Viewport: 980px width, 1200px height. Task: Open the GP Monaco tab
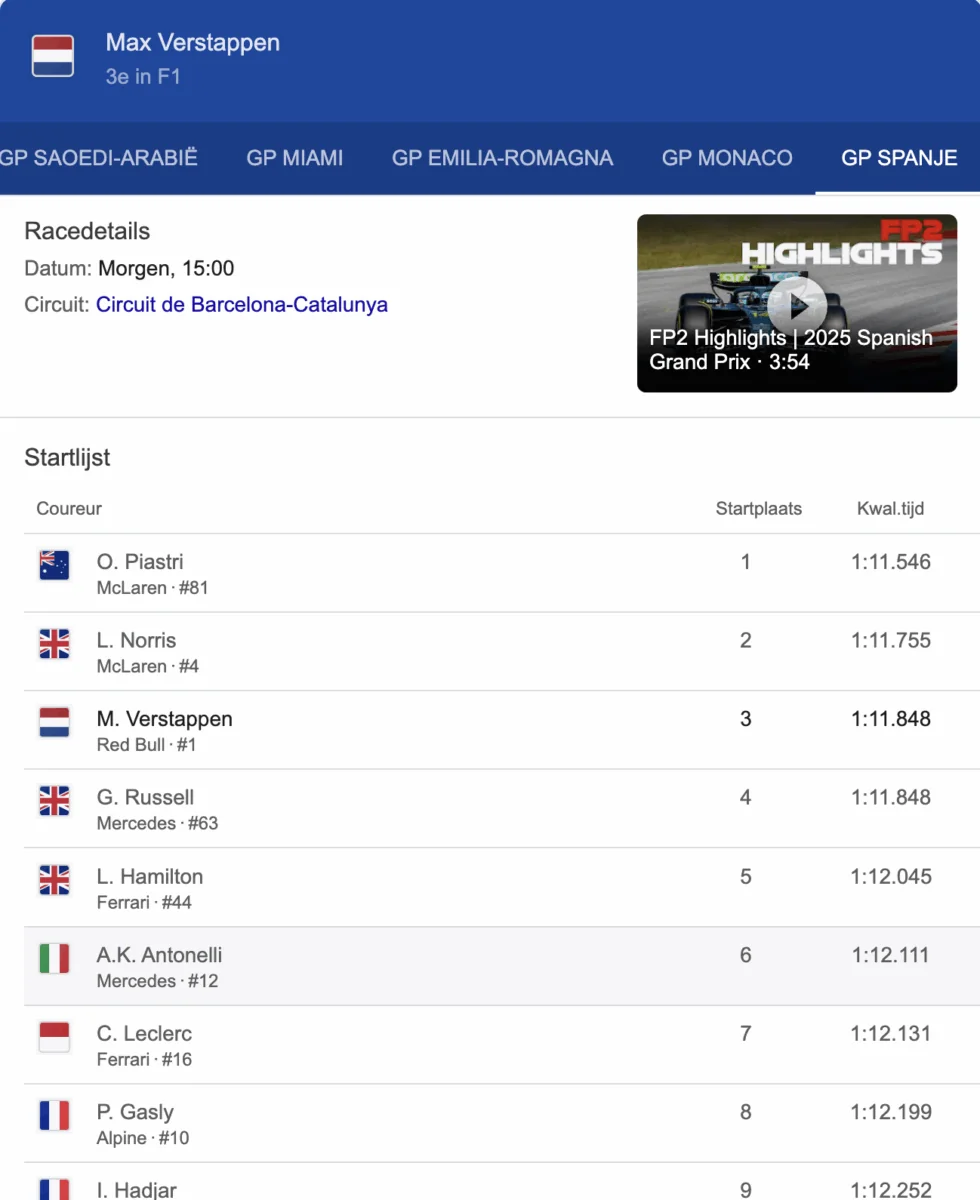[x=727, y=158]
